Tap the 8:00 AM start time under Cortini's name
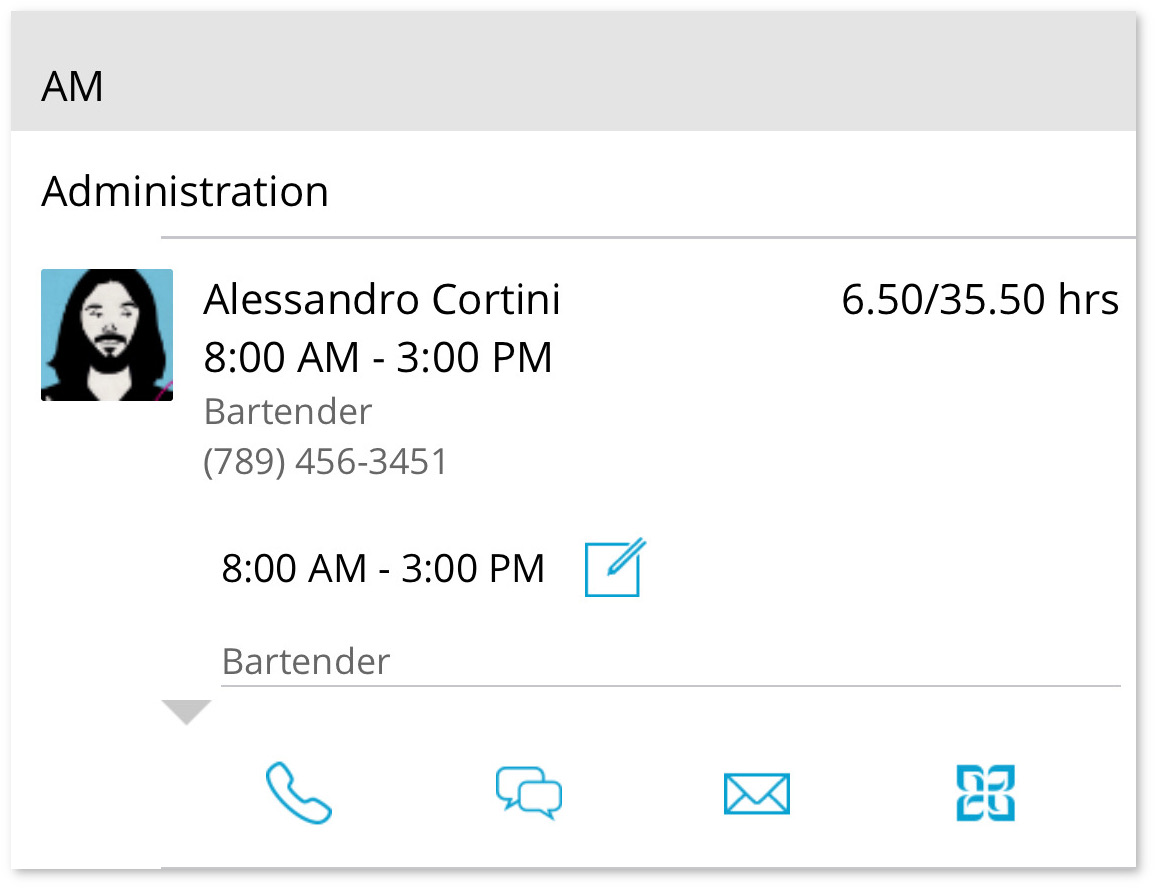This screenshot has width=1155, height=888. [x=281, y=358]
